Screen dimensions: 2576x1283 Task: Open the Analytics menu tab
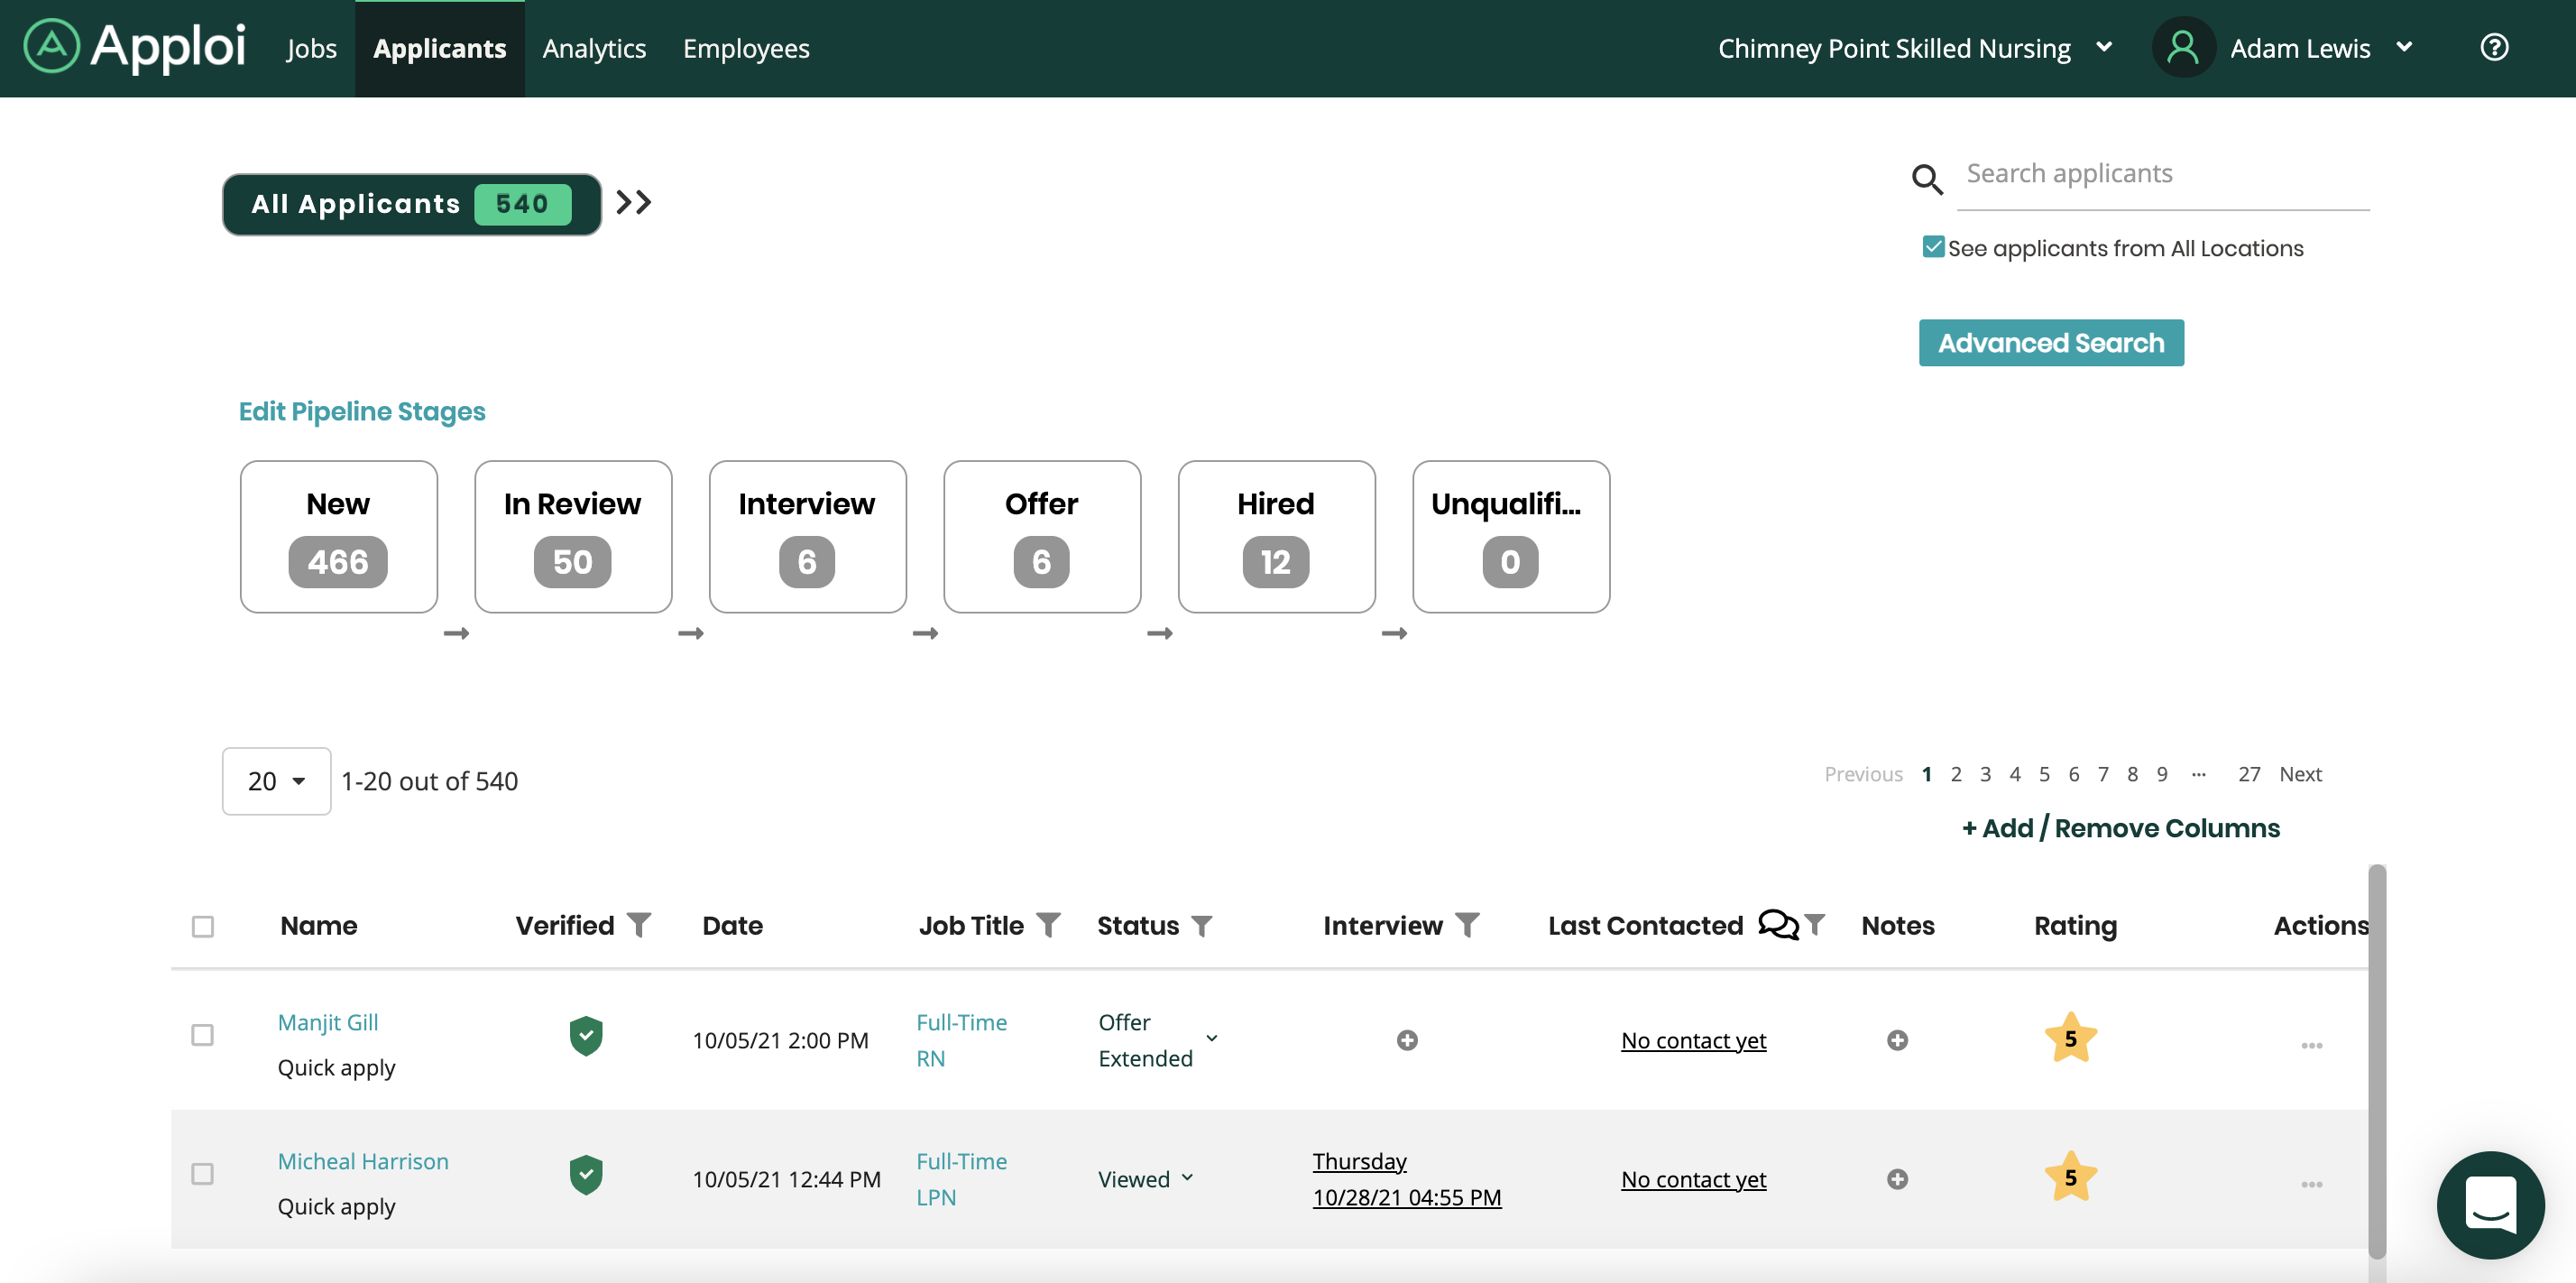click(594, 48)
